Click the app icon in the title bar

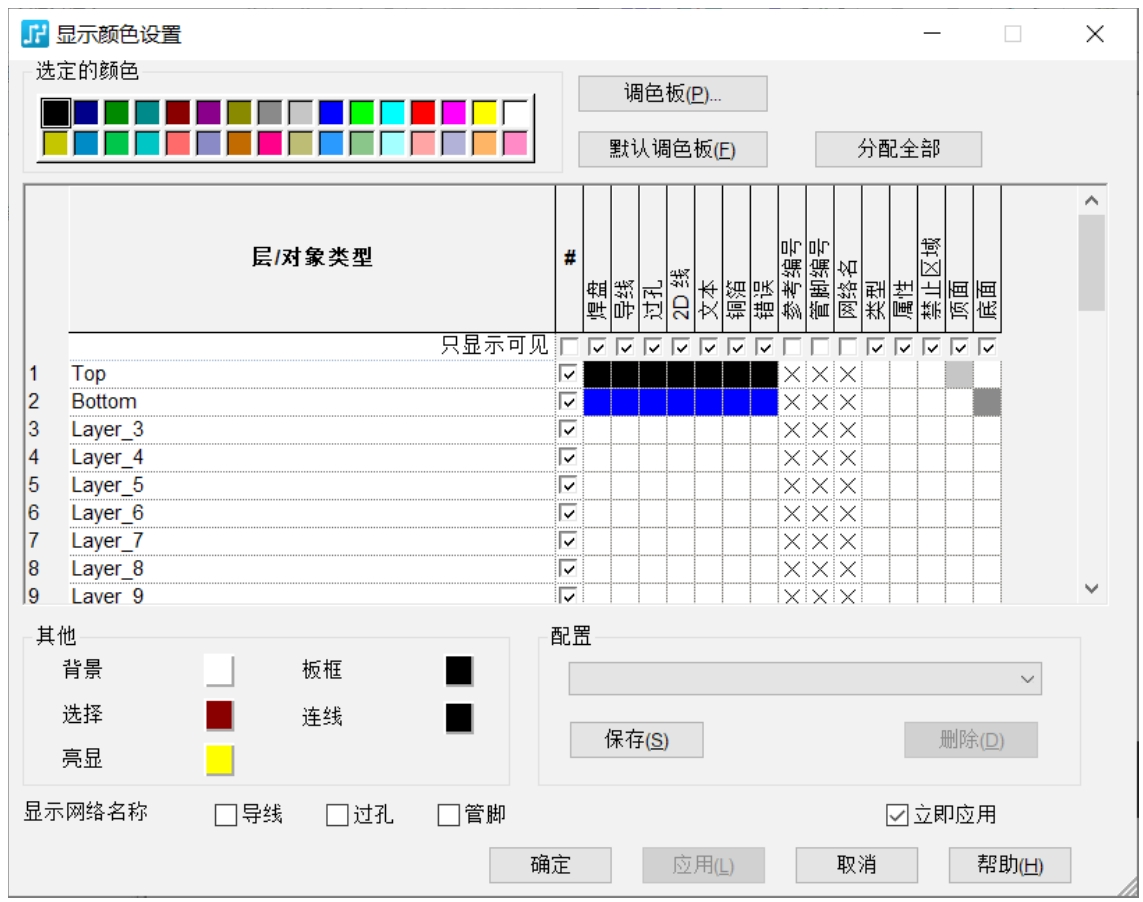pos(35,34)
